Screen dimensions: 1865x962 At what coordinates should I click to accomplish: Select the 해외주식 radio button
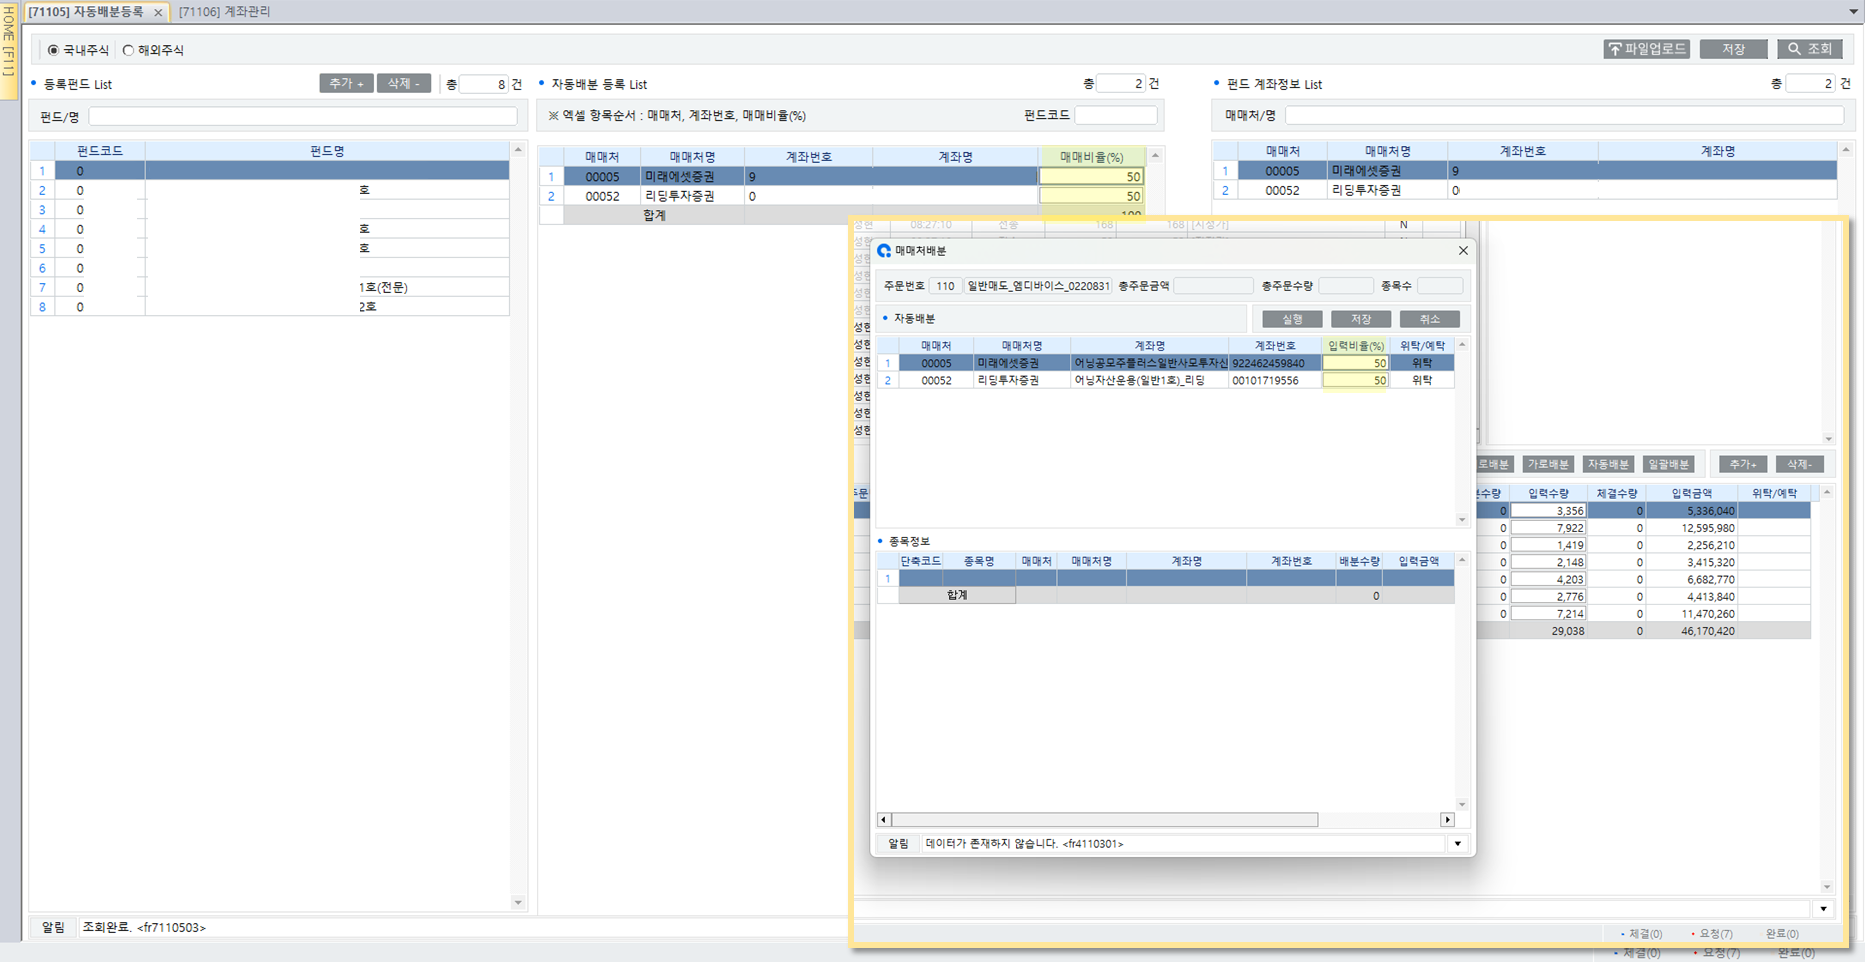click(128, 50)
